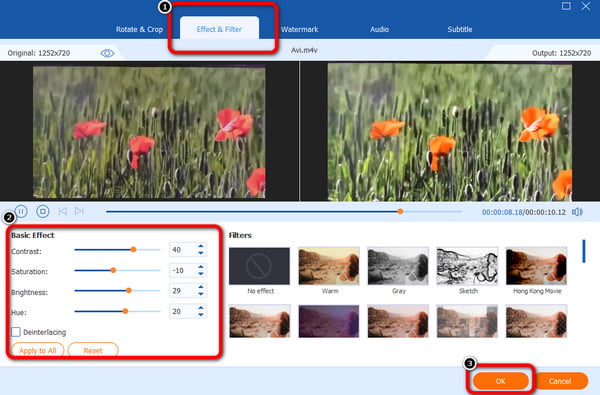Select the pixelated mosaic filter thumbnail

[467, 321]
